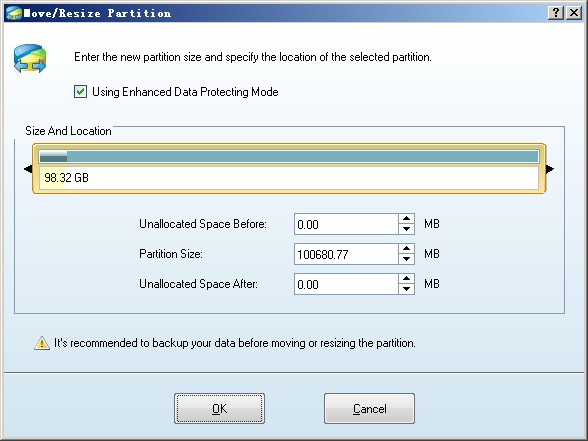Close the Move/Resize Partition dialog
The image size is (588, 441).
pos(574,13)
